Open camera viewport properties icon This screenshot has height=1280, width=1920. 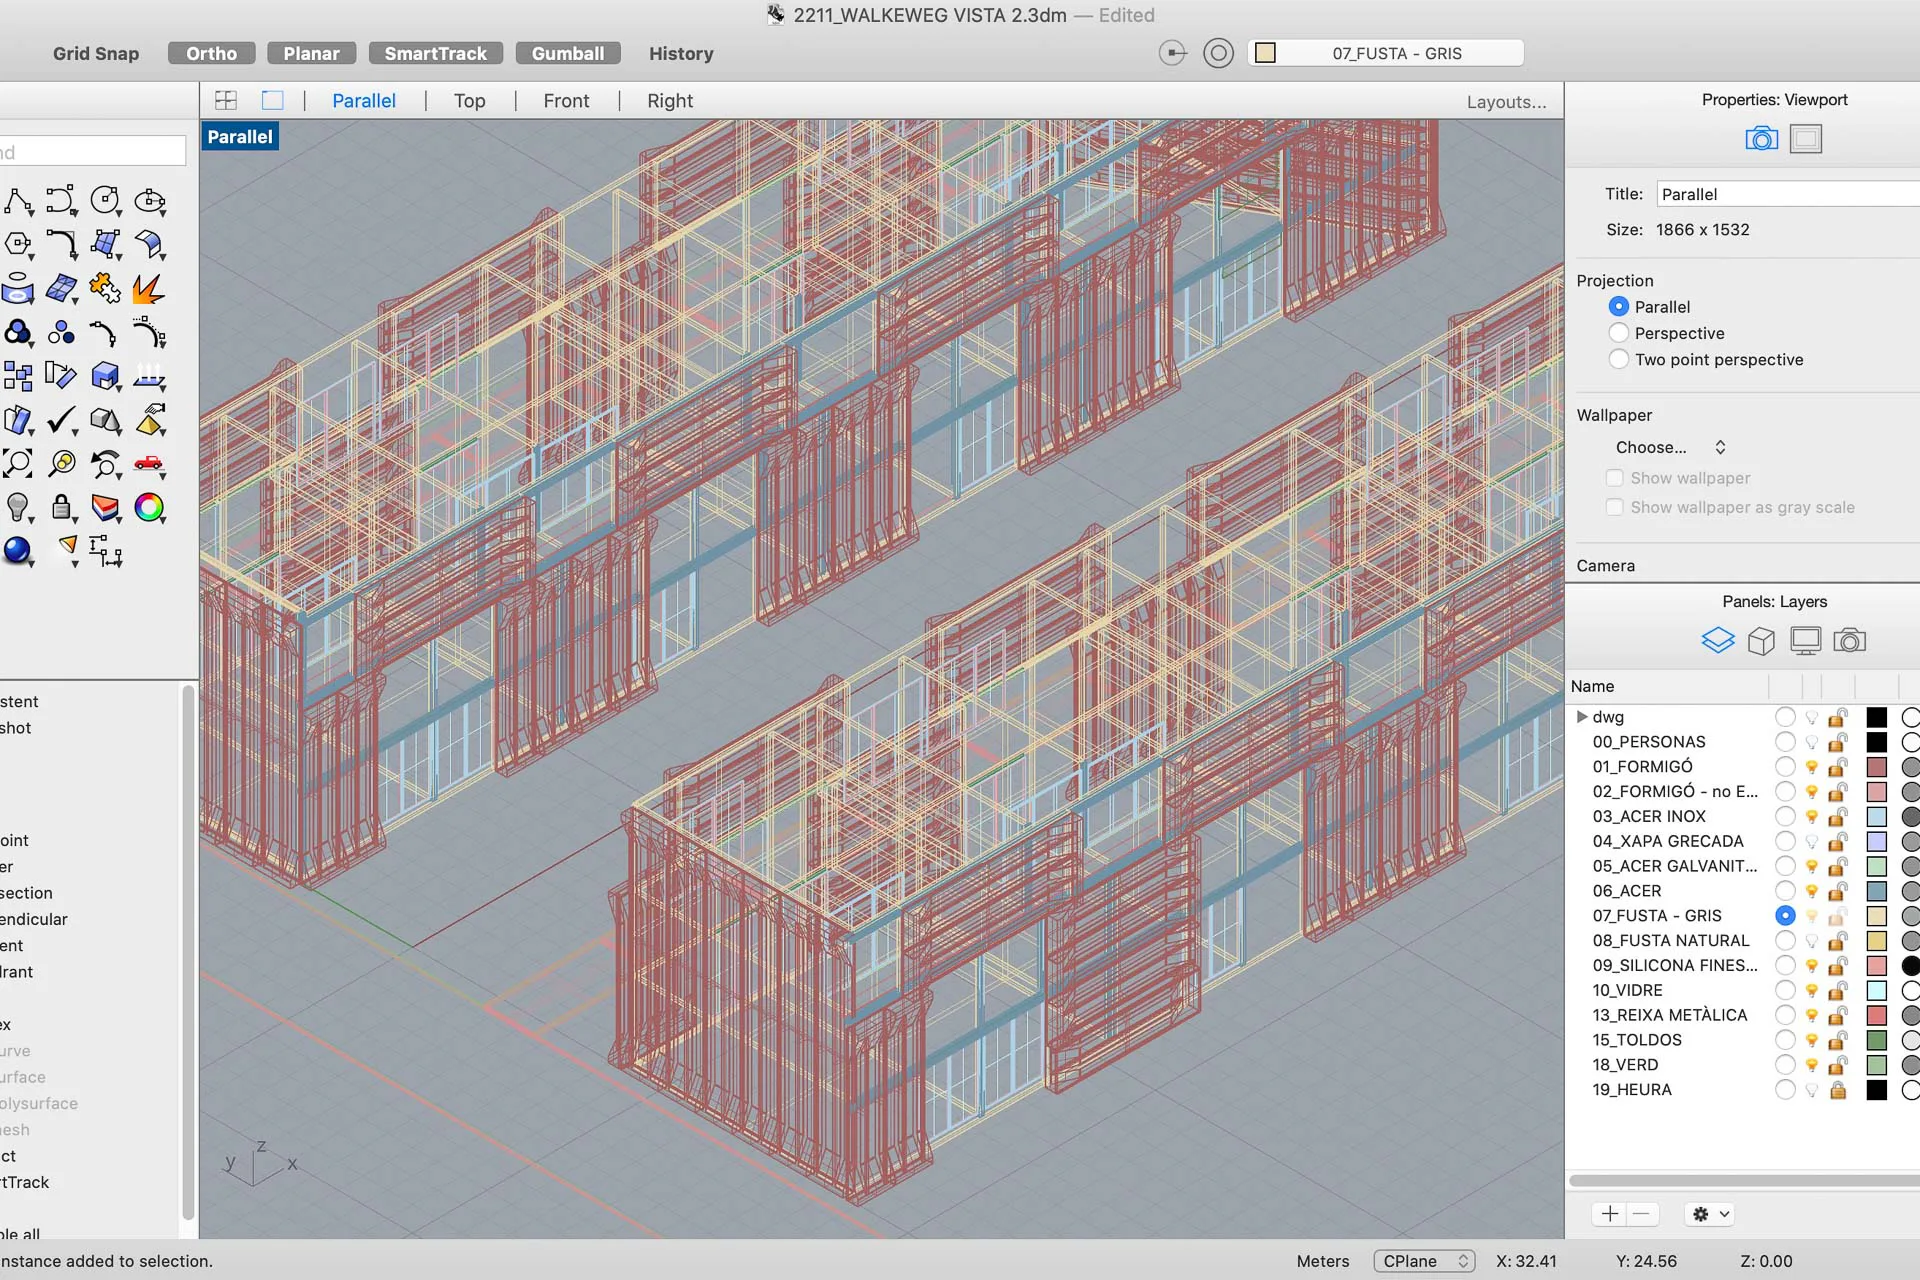(x=1761, y=138)
